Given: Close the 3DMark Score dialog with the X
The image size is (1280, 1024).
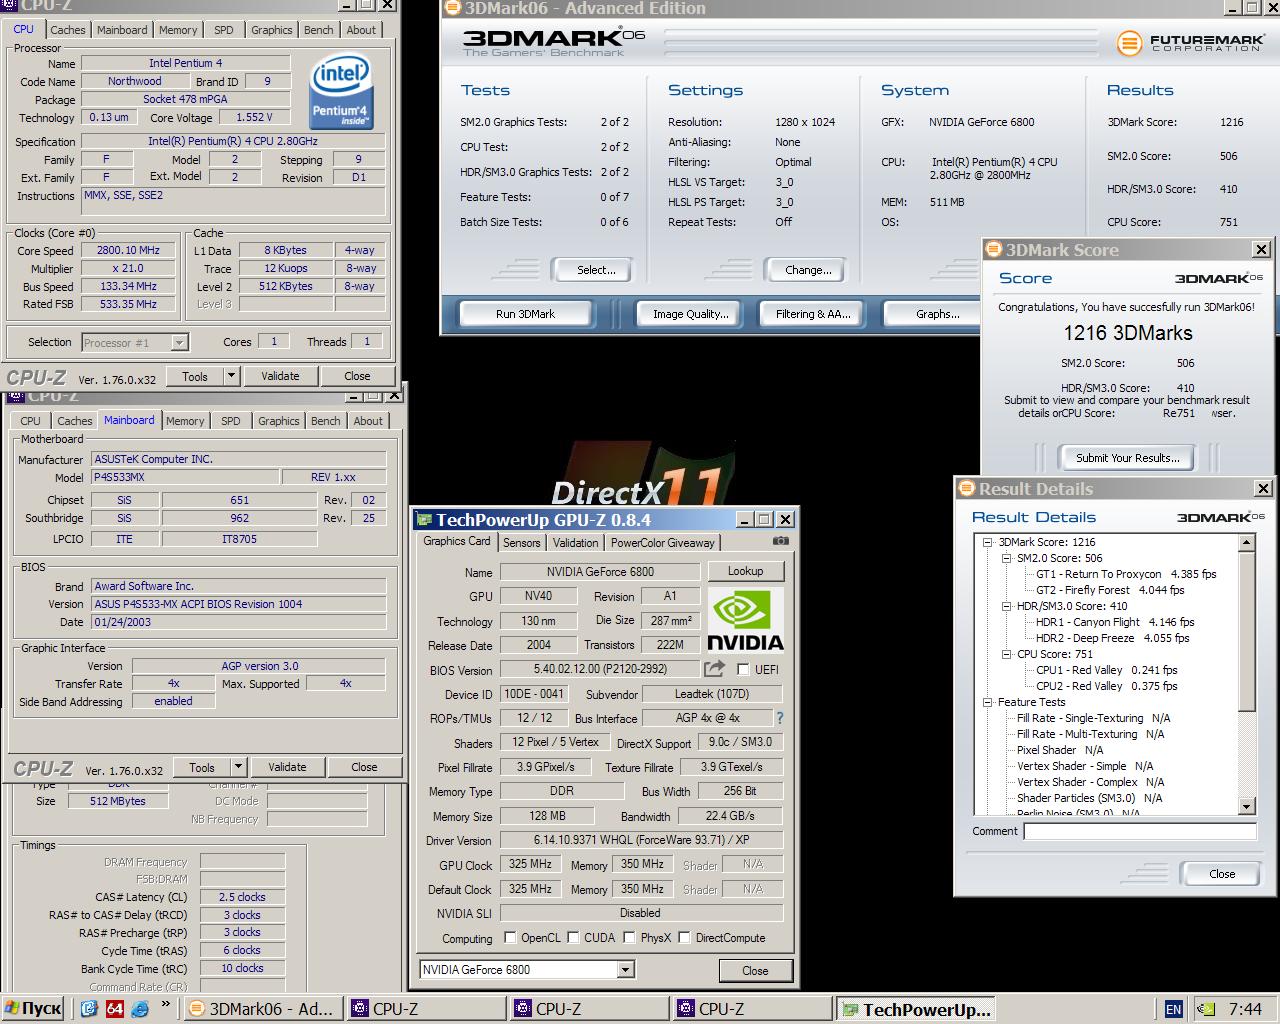Looking at the screenshot, I should (1261, 250).
